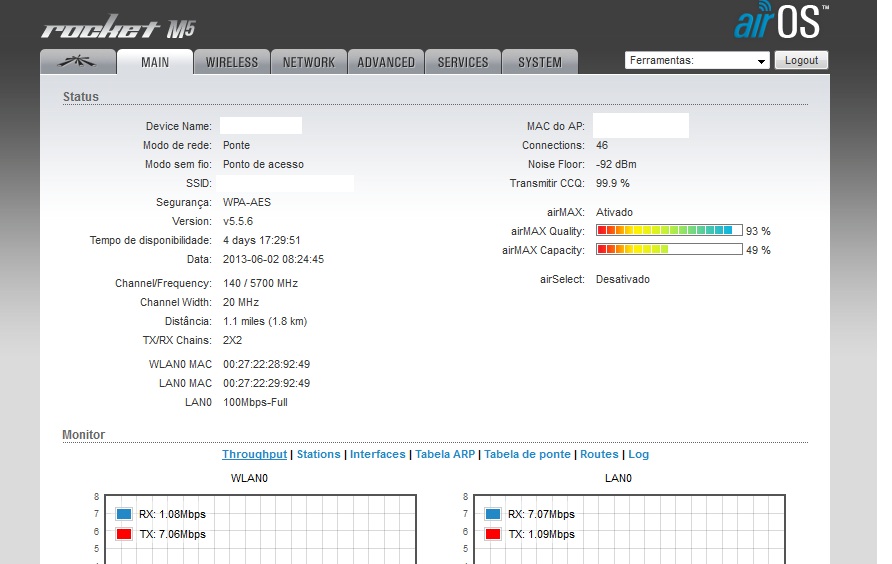892x564 pixels.
Task: Open the Tabela ARP link
Action: [445, 454]
